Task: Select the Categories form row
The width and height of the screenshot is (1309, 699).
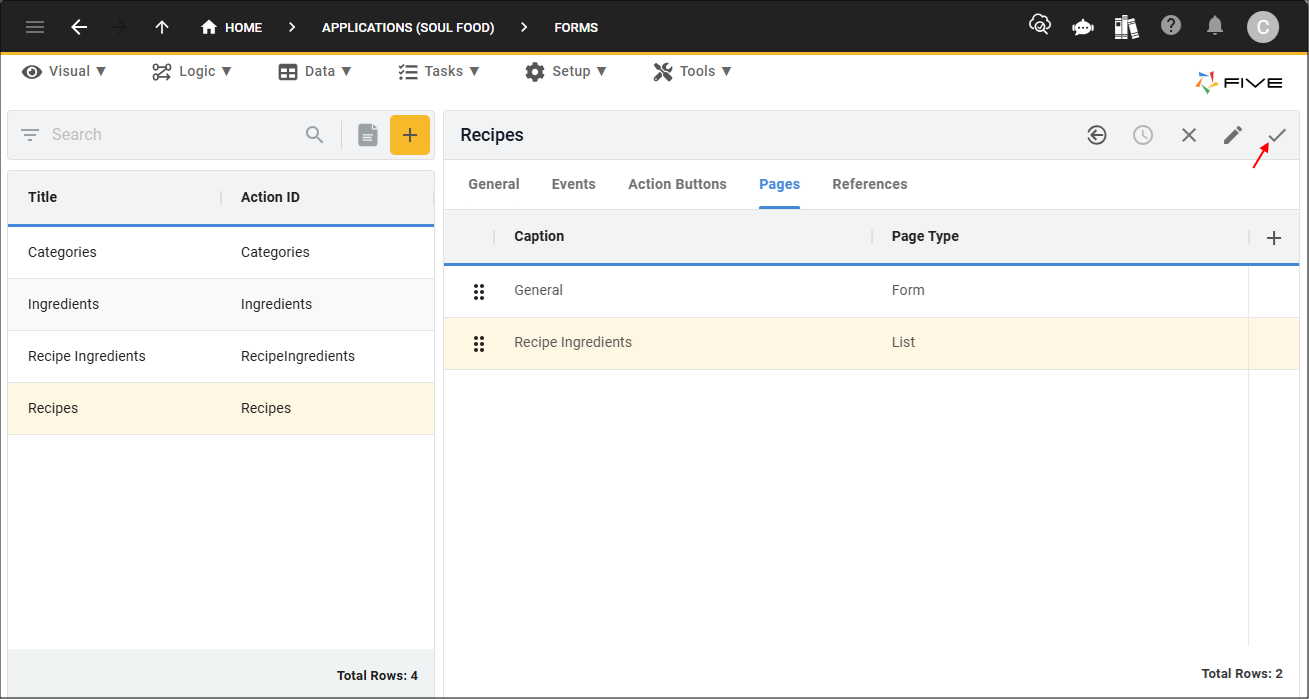Action: coord(221,252)
